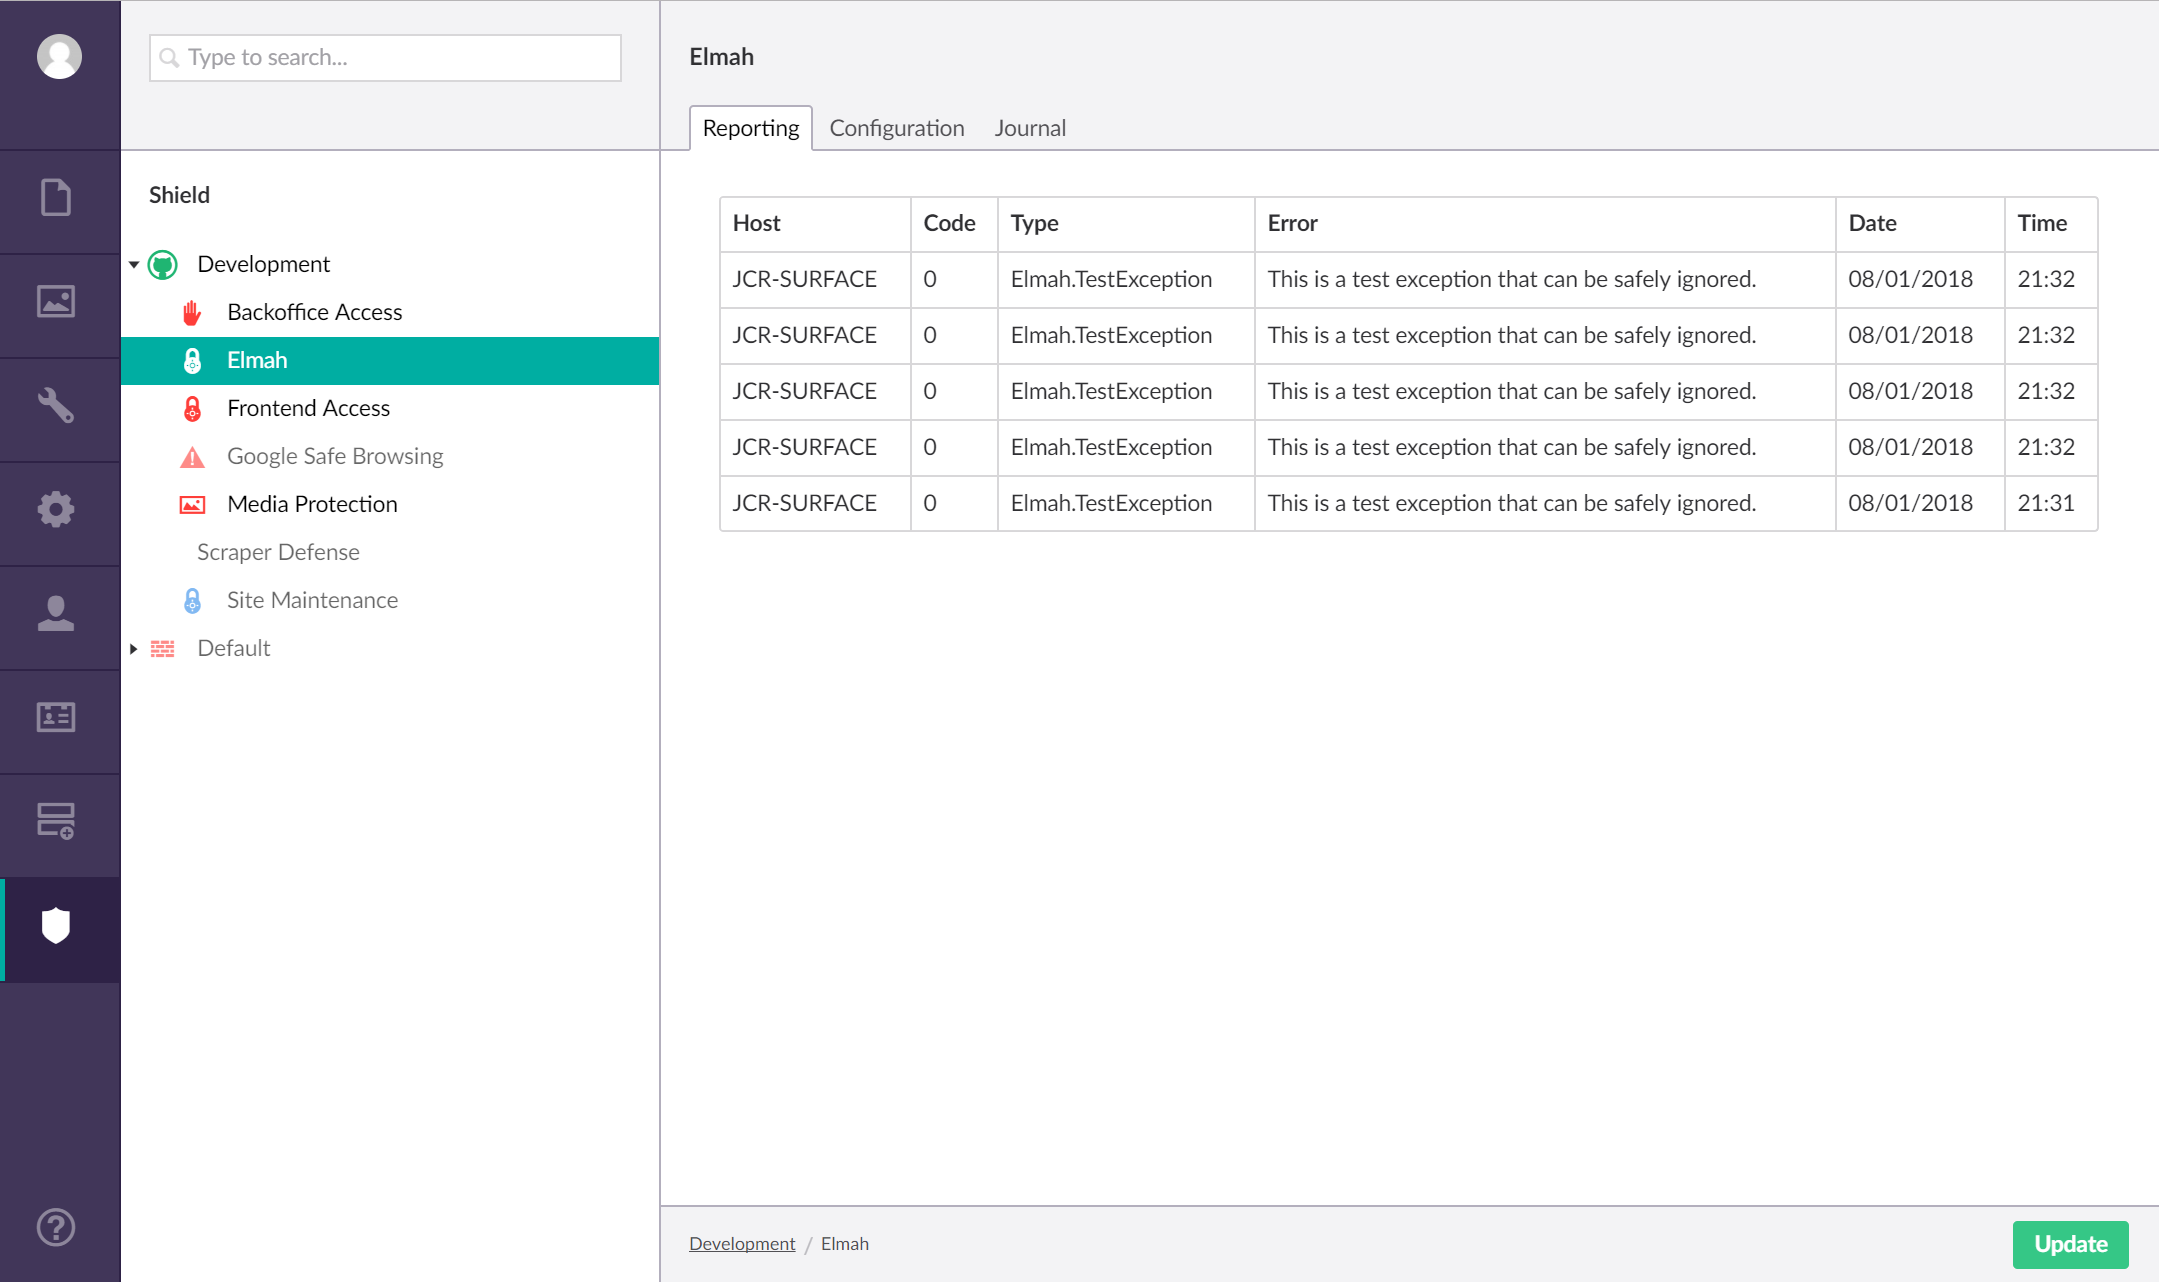
Task: Click the search magnifier icon
Action: (170, 58)
